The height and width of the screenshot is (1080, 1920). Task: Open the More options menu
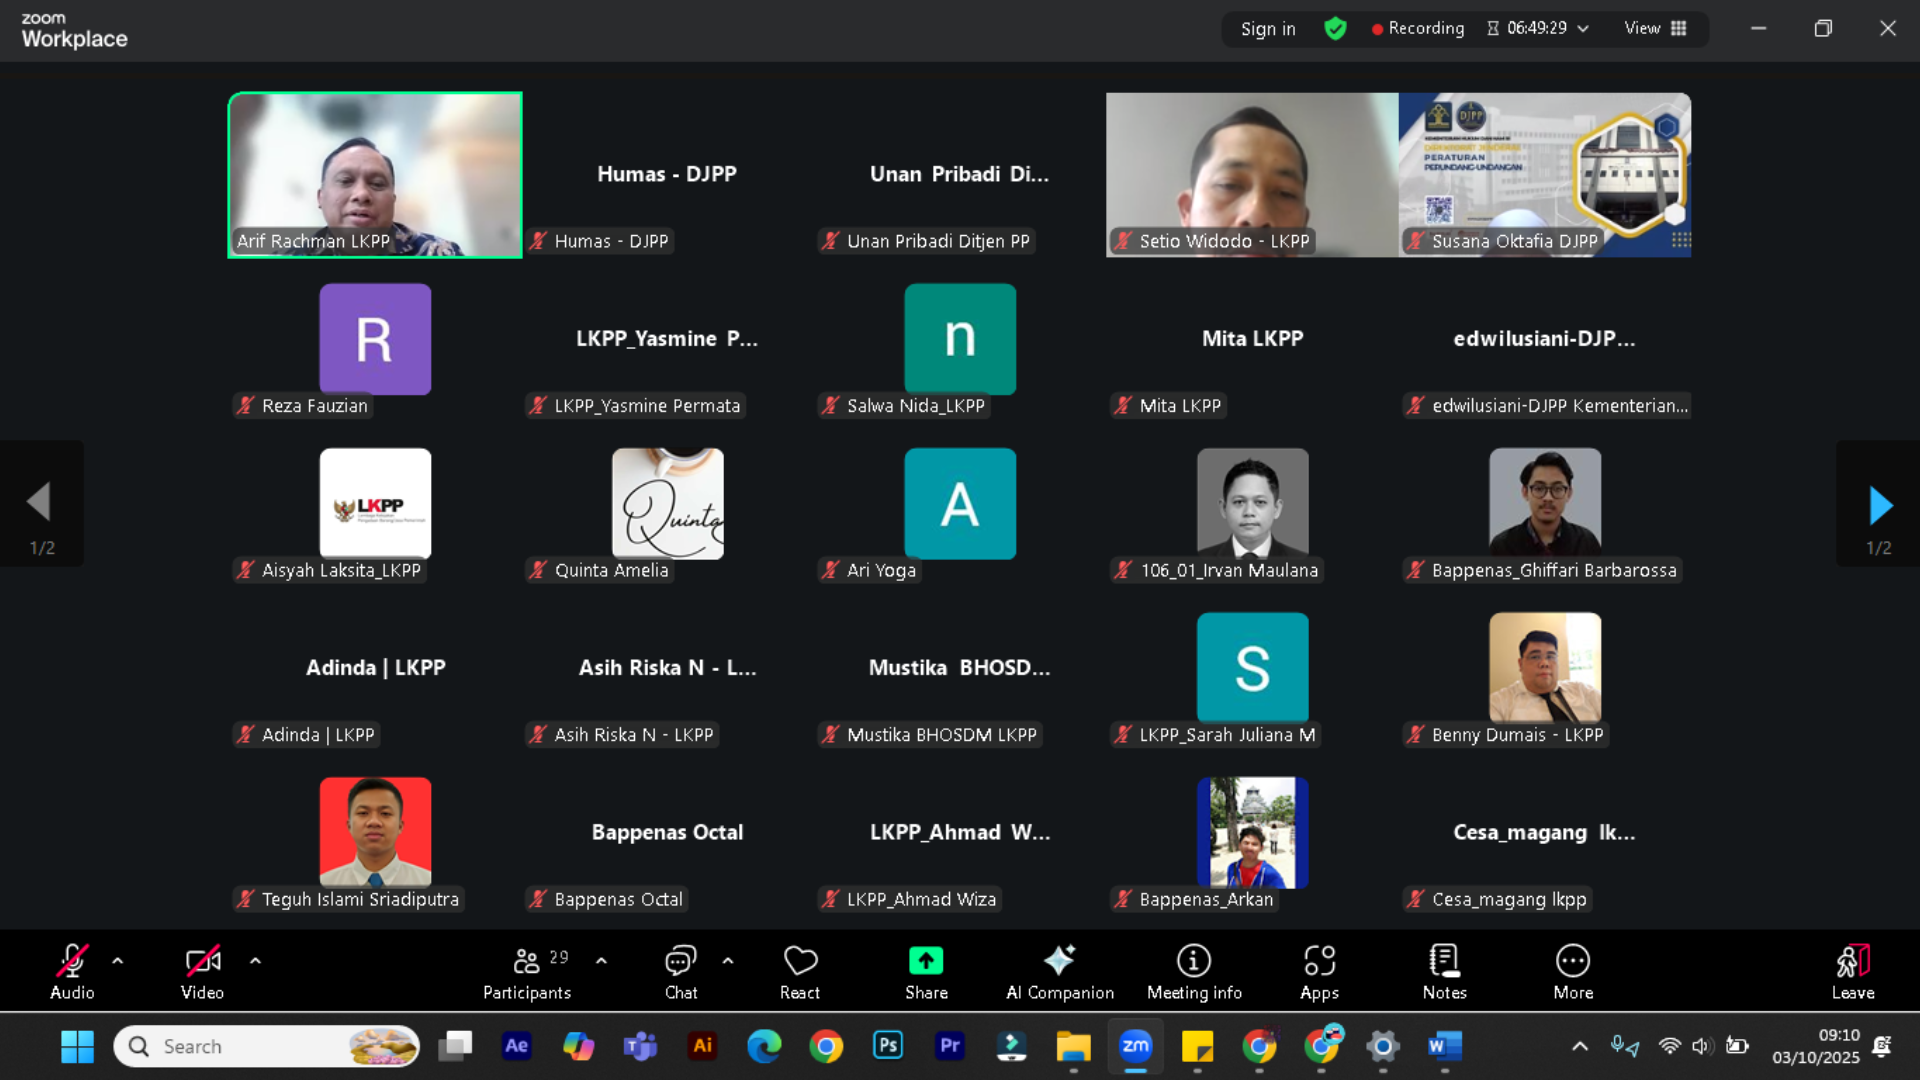tap(1573, 972)
